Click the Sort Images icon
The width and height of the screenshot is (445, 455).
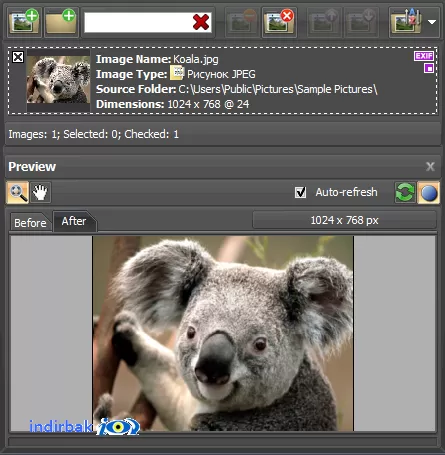point(407,22)
